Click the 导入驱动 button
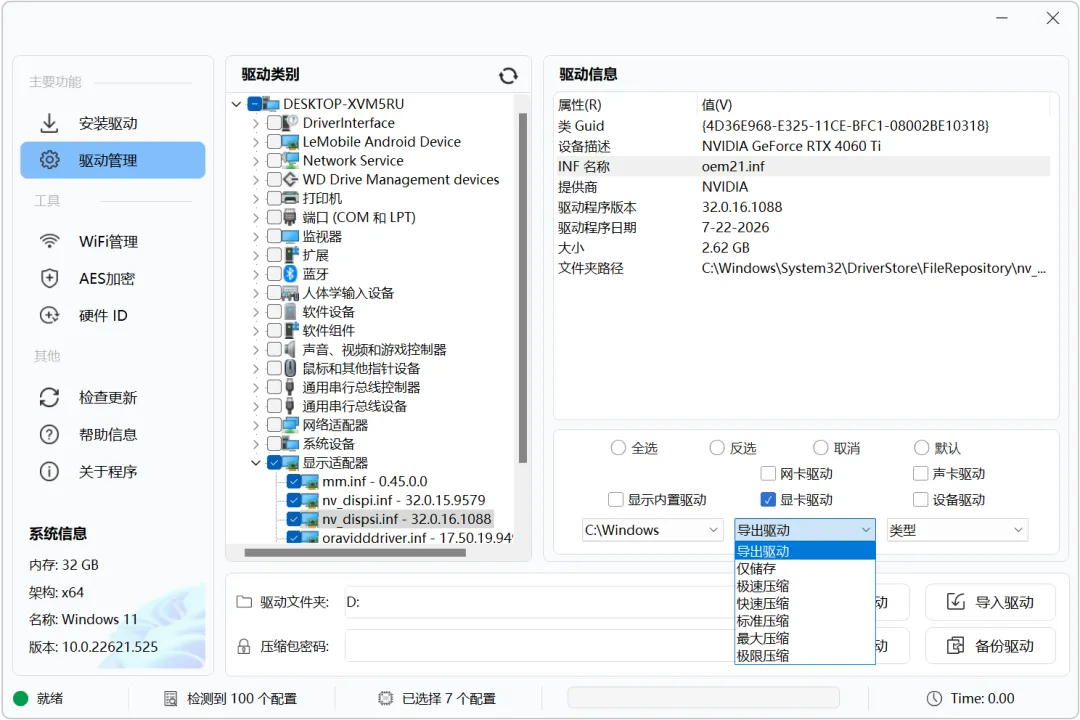1080x720 pixels. tap(990, 602)
